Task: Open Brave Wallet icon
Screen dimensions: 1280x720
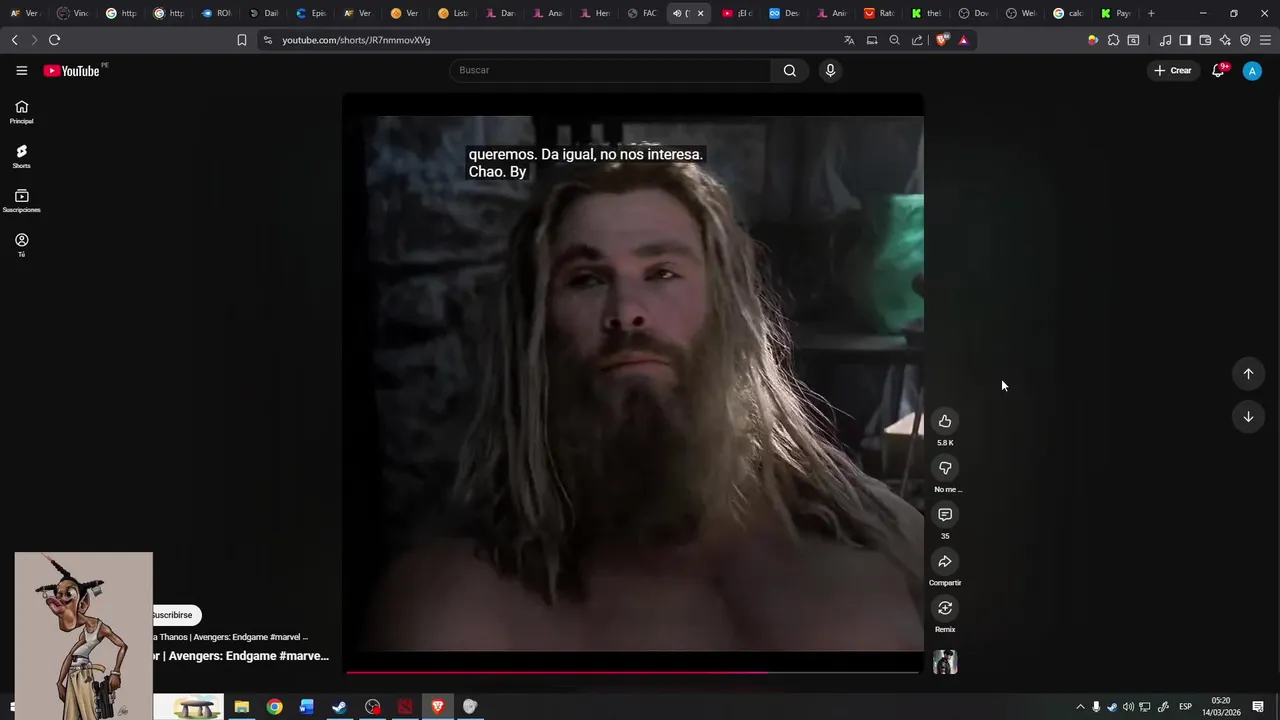Action: coord(1205,40)
